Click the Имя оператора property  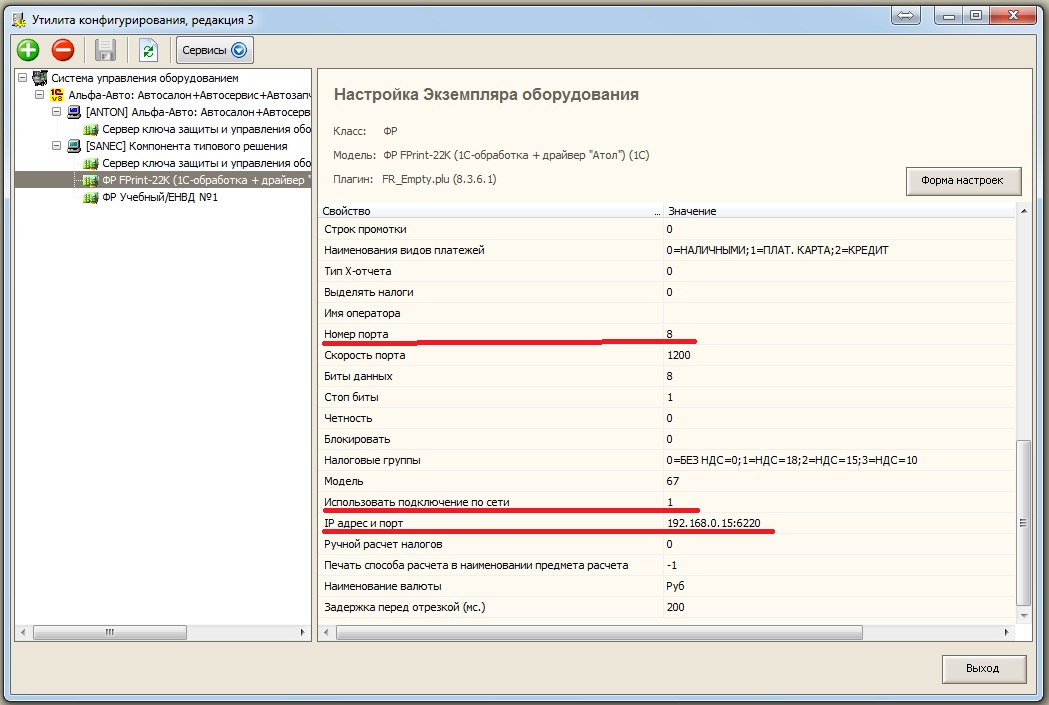(x=362, y=313)
